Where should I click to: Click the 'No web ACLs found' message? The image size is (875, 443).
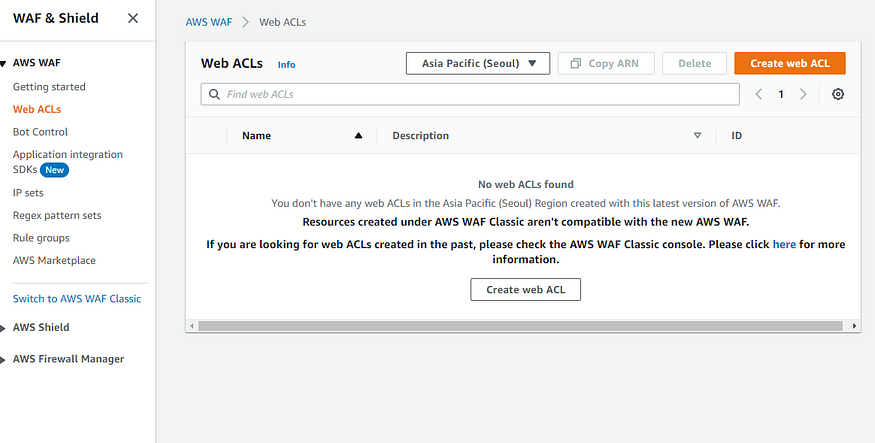pyautogui.click(x=526, y=184)
